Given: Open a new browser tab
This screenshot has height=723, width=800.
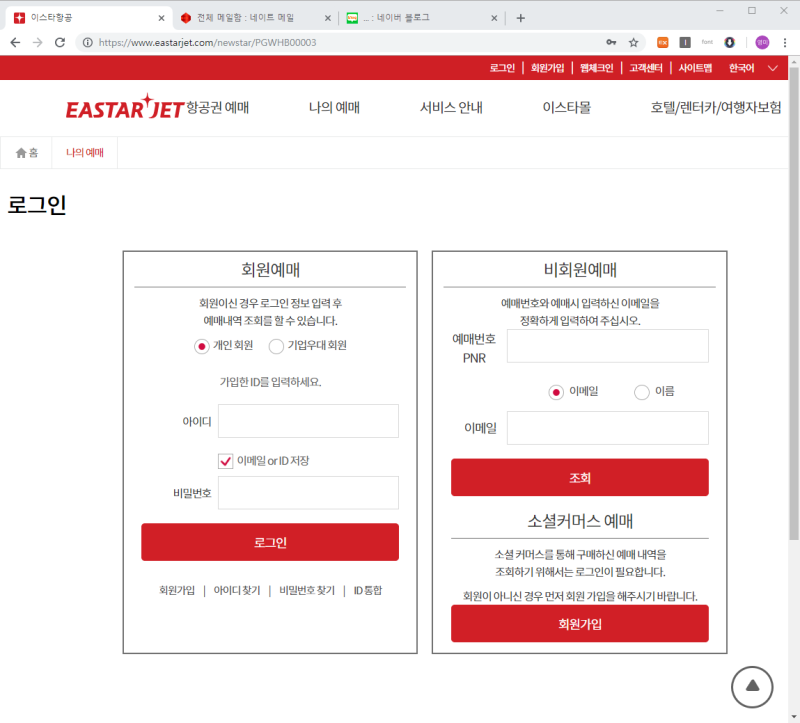Looking at the screenshot, I should (520, 18).
